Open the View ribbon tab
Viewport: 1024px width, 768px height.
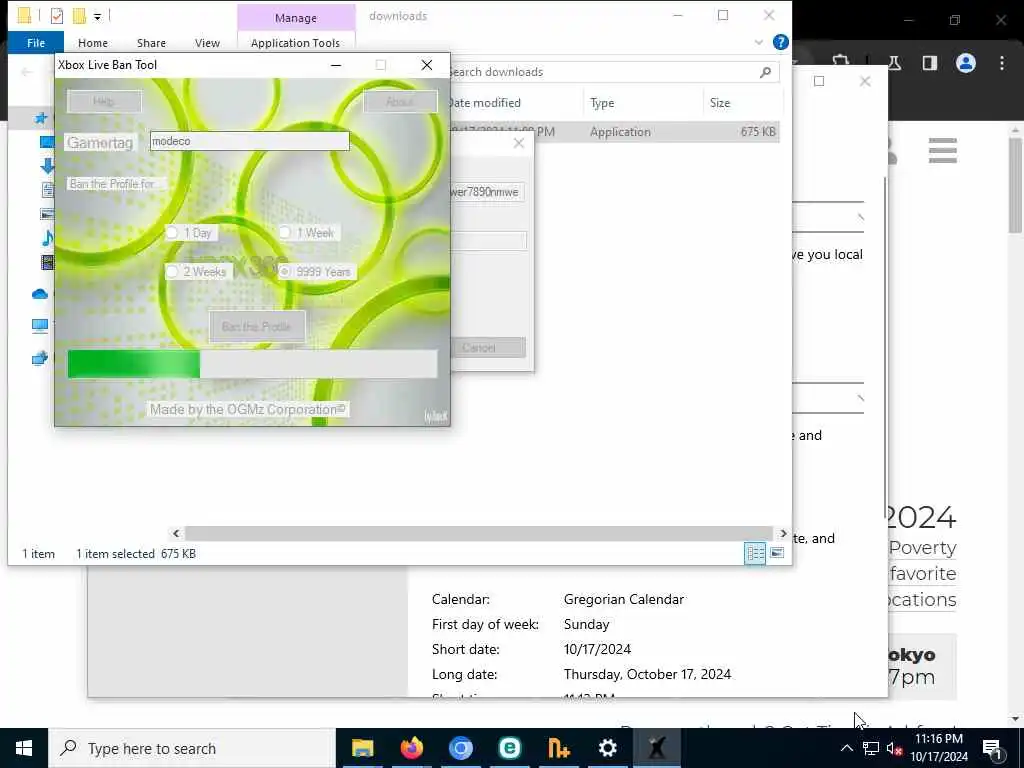point(207,43)
